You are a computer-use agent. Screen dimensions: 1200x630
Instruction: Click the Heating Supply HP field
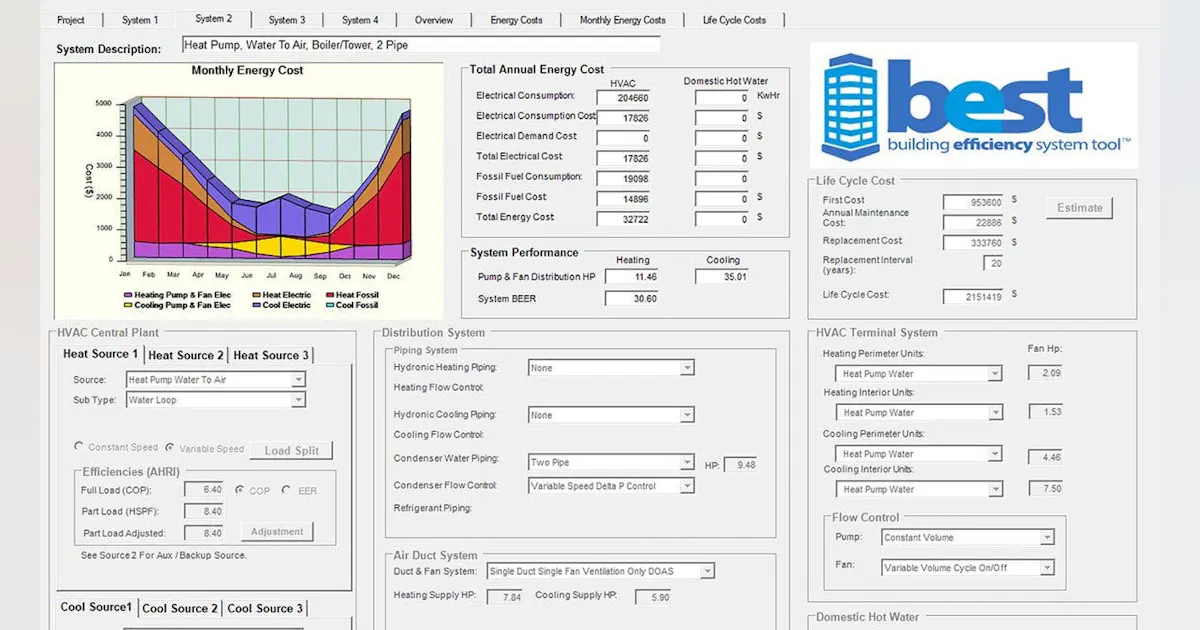tap(503, 597)
